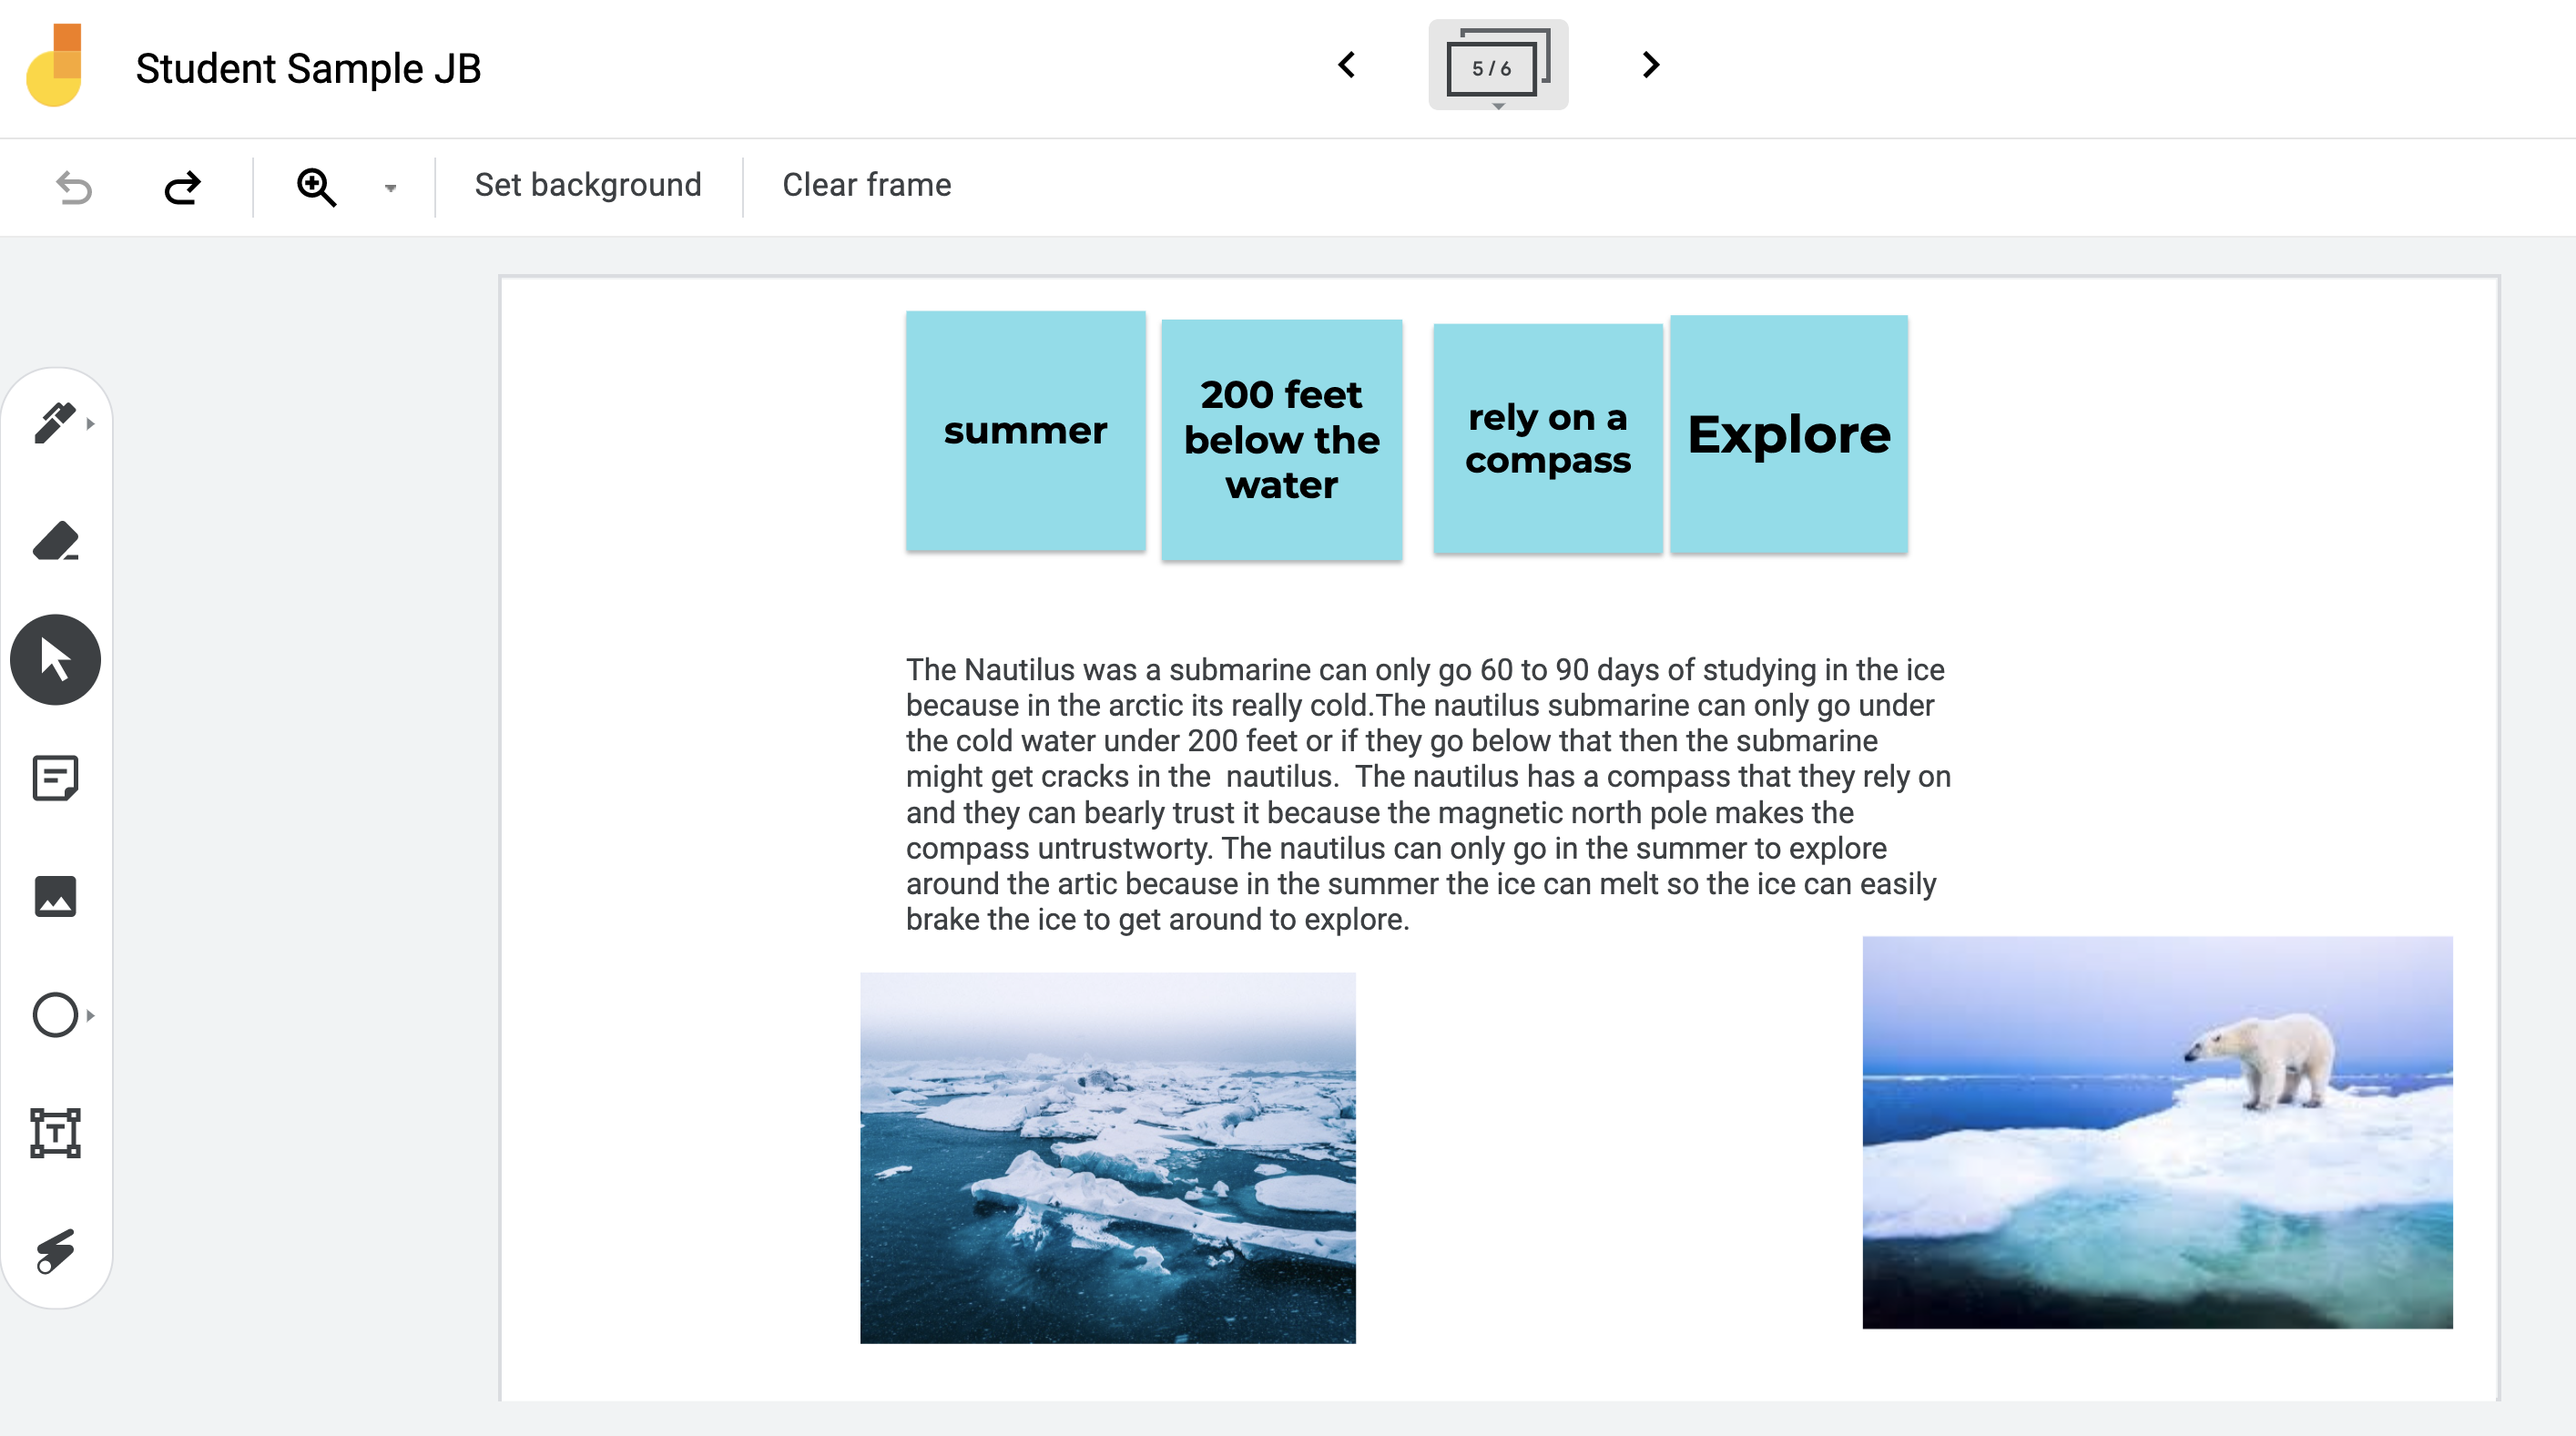This screenshot has height=1436, width=2576.
Task: Expand the zoom level dropdown arrow
Action: click(390, 188)
